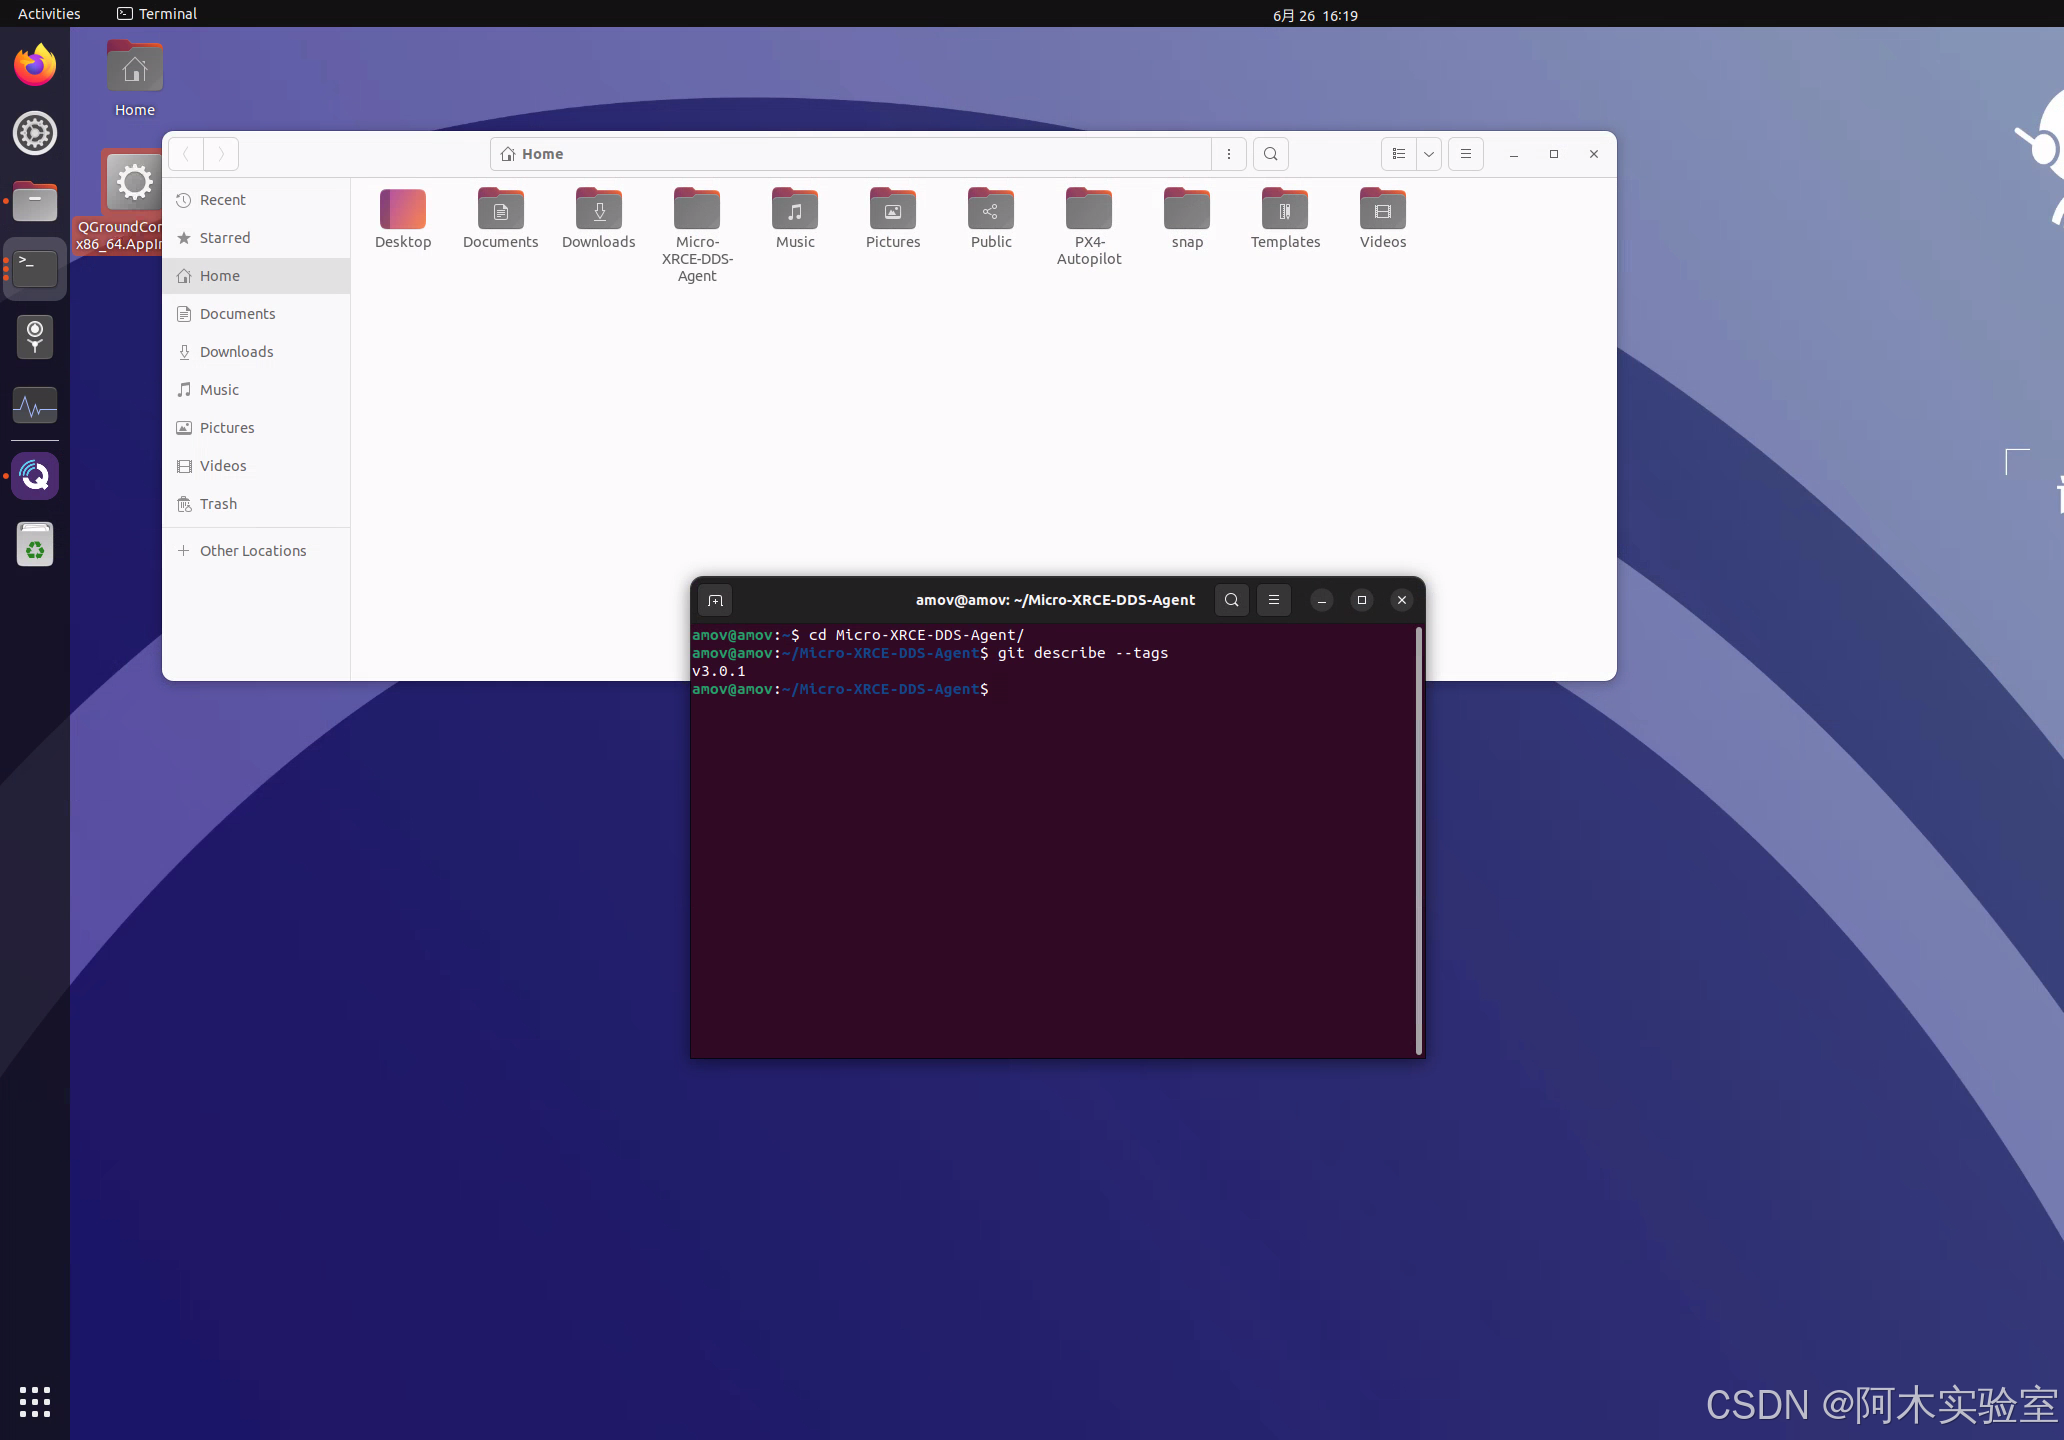Open the Home desktop icon
The image size is (2064, 1440).
[134, 80]
